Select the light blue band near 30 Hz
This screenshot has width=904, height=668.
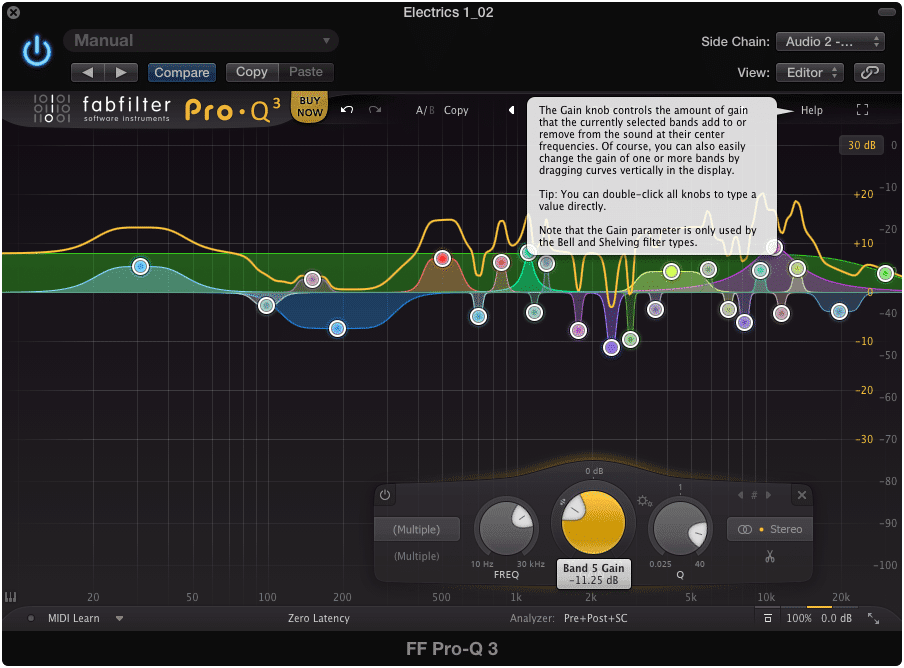point(140,267)
